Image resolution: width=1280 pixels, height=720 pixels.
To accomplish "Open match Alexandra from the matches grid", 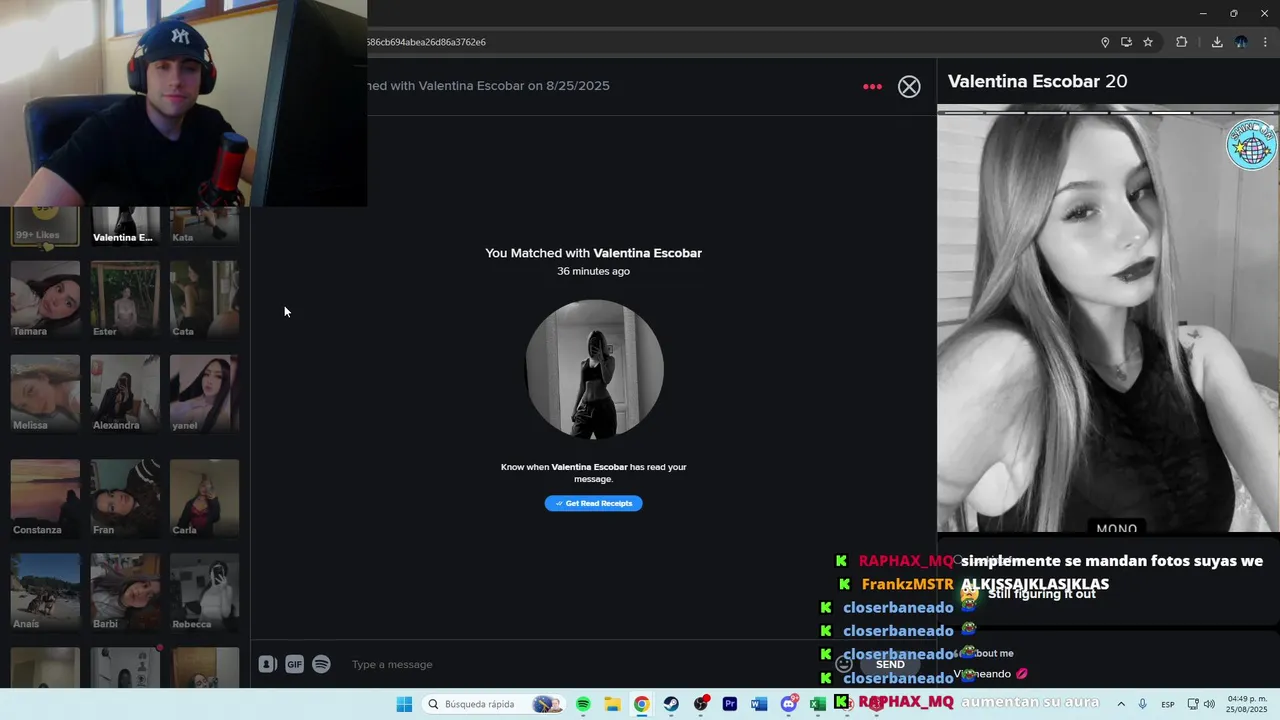I will [125, 393].
